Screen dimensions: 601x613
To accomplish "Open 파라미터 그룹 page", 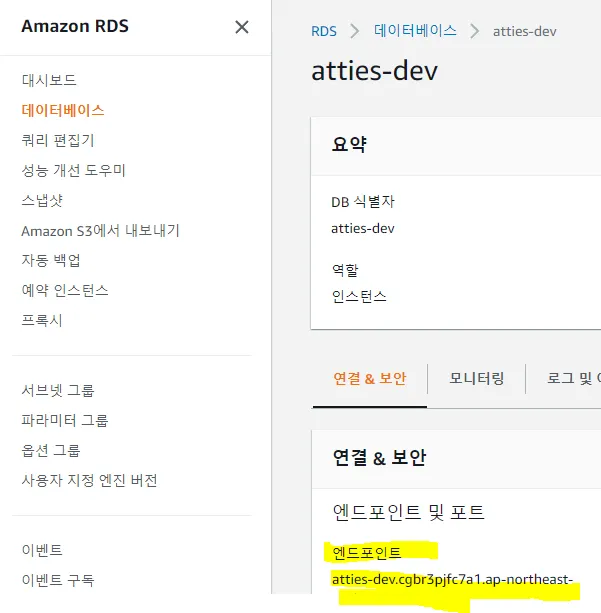I will (65, 420).
